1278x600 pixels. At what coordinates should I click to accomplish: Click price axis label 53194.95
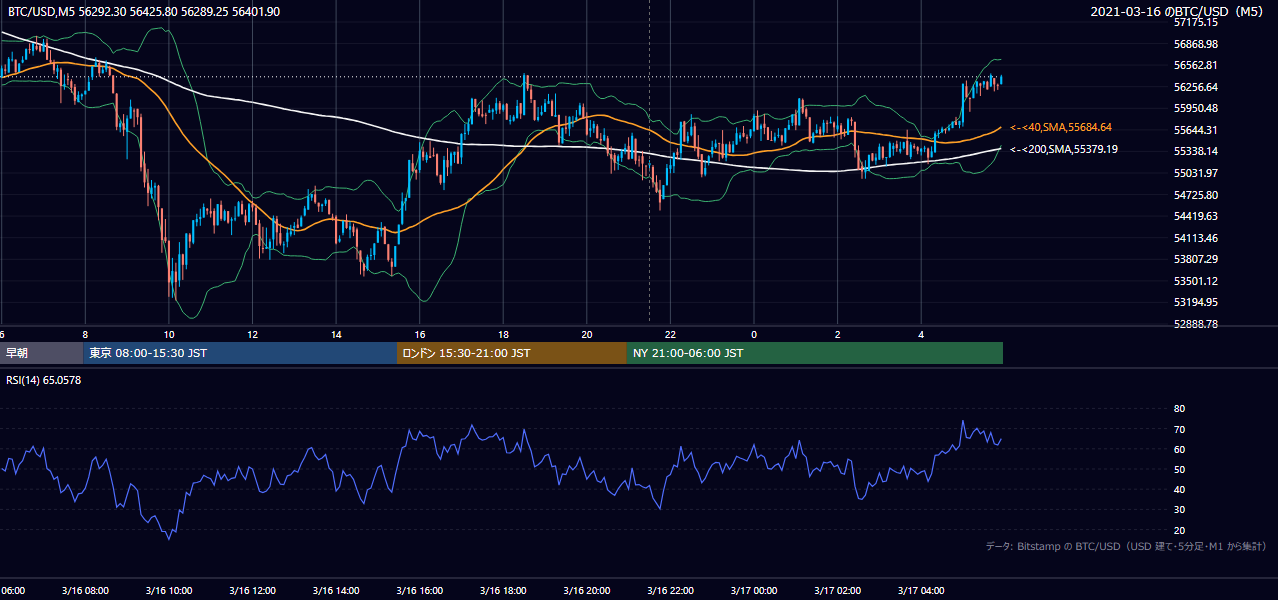(x=1195, y=302)
